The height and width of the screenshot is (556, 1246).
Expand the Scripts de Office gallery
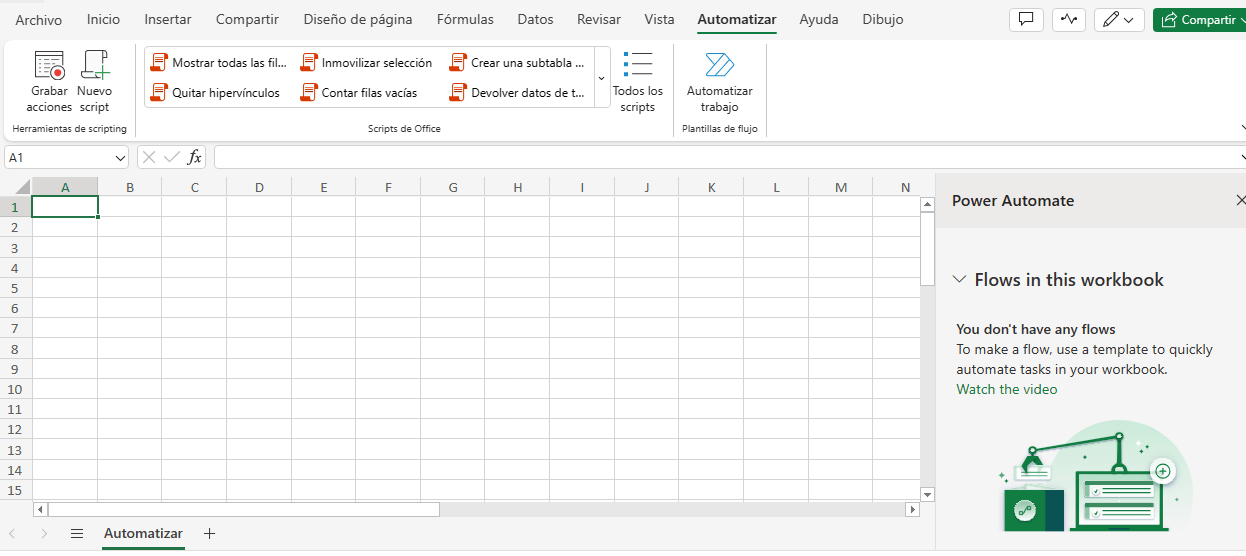[x=601, y=78]
